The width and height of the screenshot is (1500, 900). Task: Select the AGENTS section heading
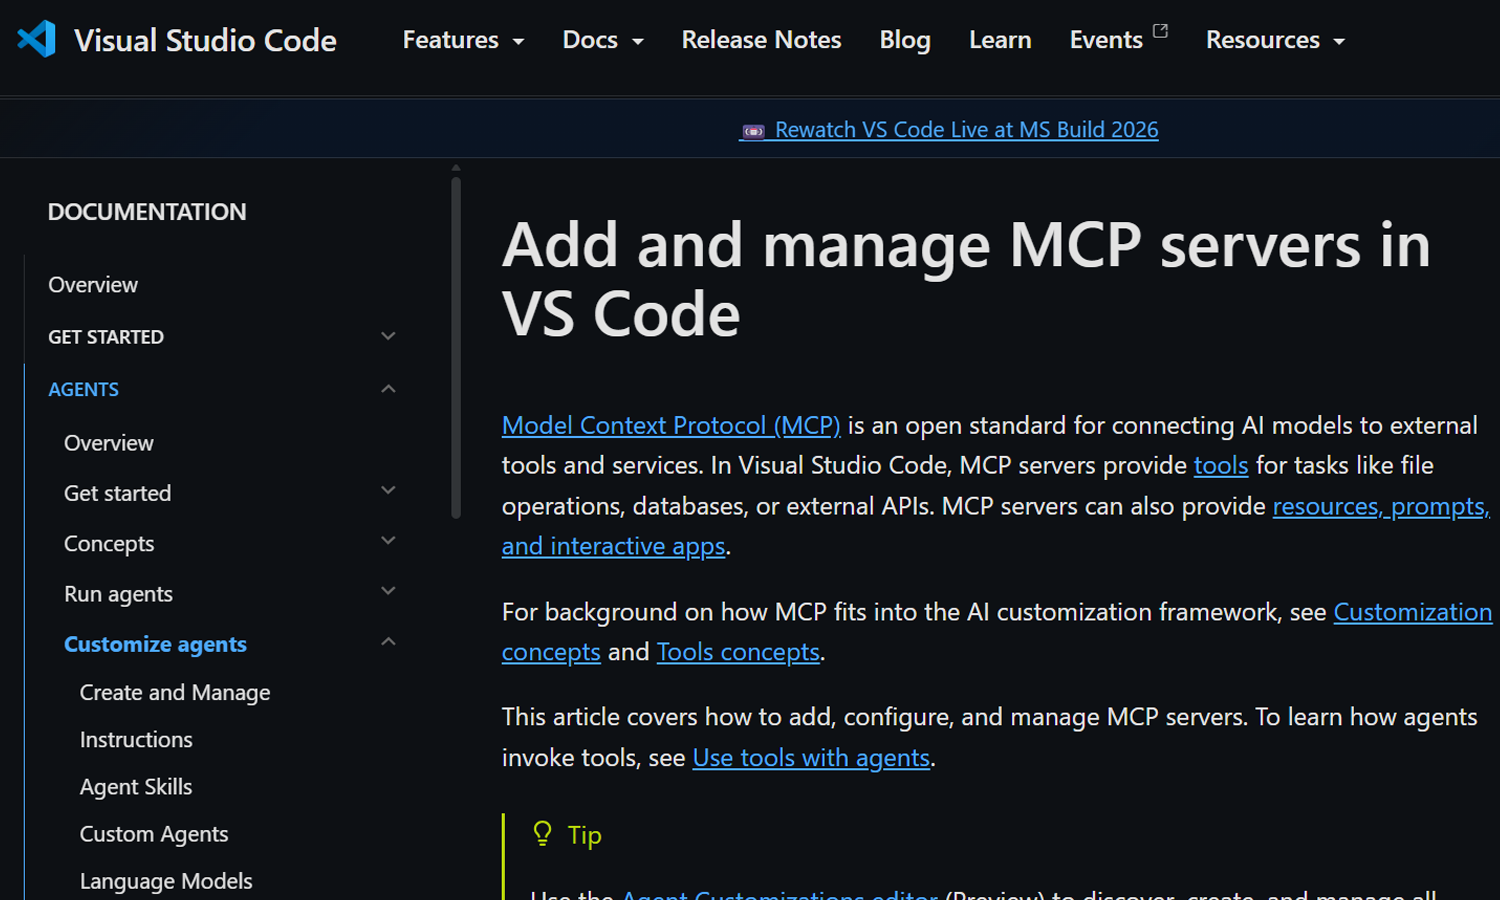[x=83, y=389]
